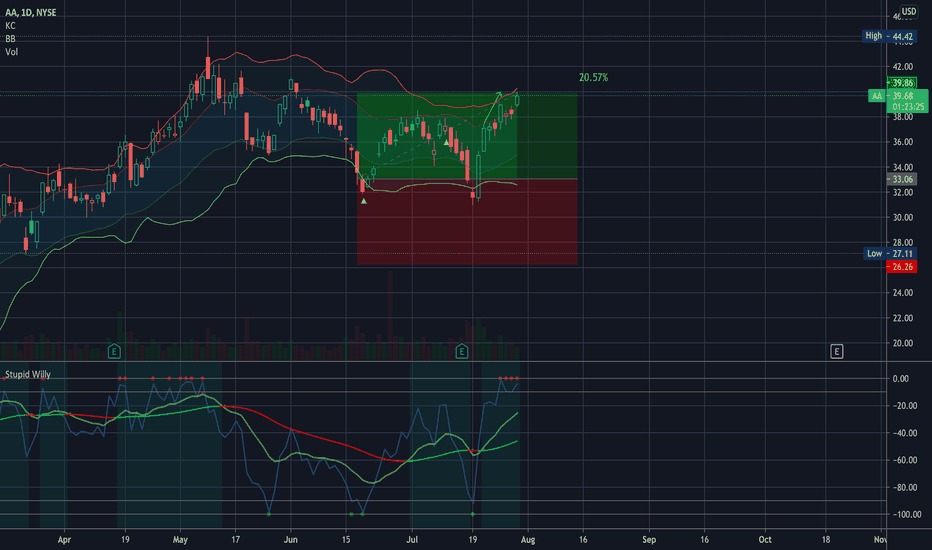Click the green up-arrow signal below the June low
This screenshot has width=932, height=550.
point(364,201)
